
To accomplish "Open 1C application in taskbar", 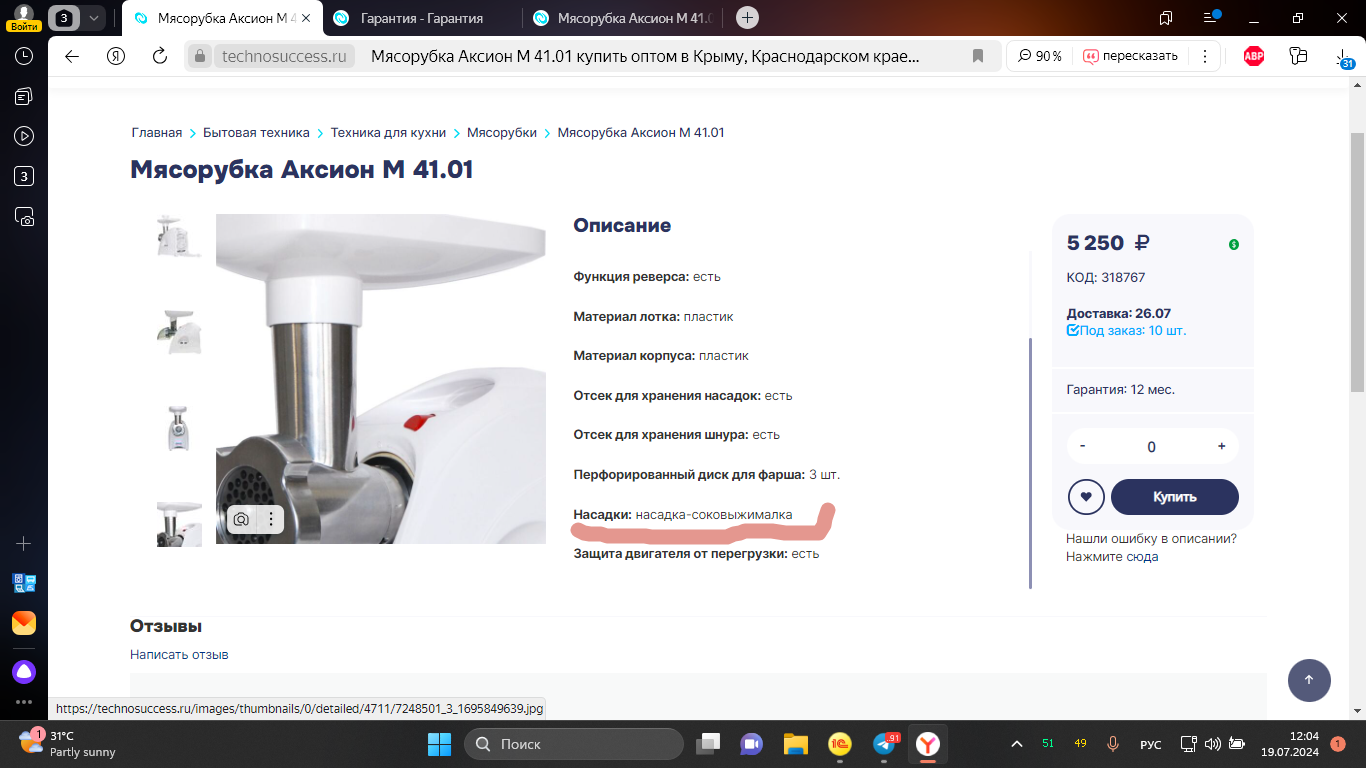I will pos(840,744).
